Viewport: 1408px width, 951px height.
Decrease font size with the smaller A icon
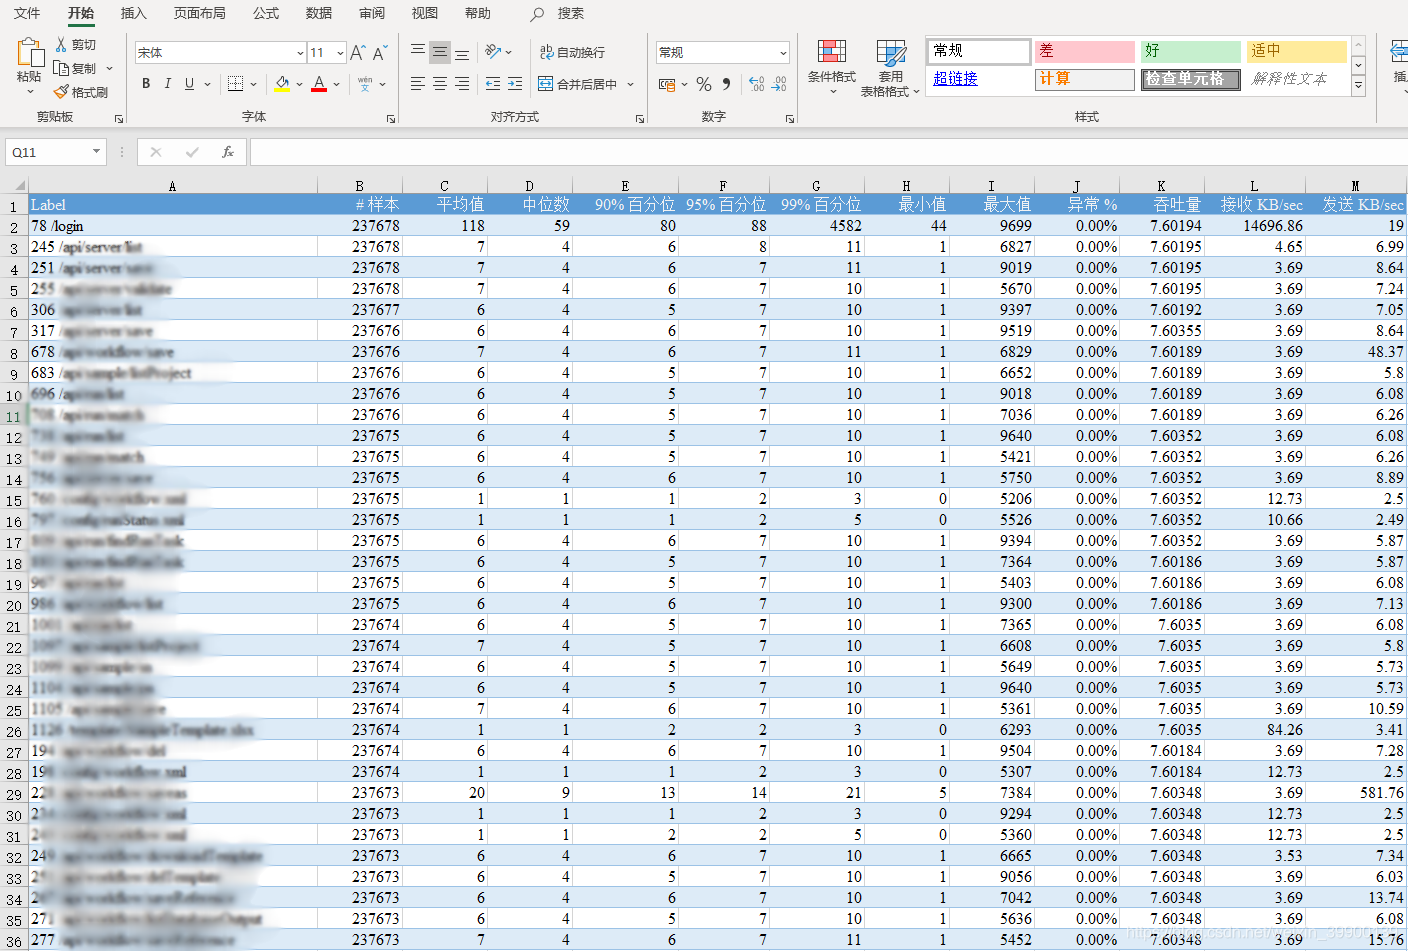(x=379, y=52)
